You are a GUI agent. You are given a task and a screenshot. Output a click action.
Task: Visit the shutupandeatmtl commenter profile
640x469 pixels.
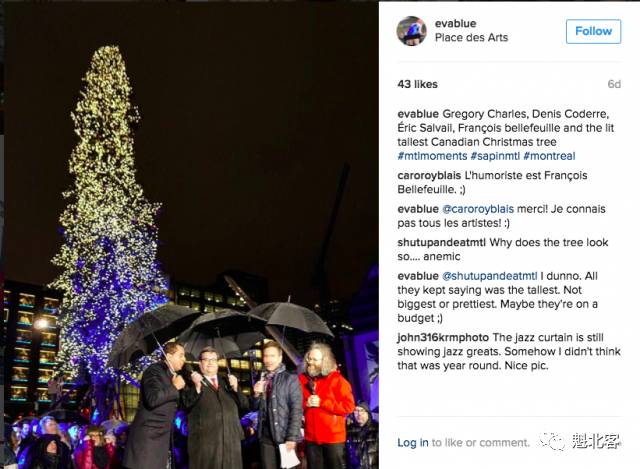[x=441, y=242]
